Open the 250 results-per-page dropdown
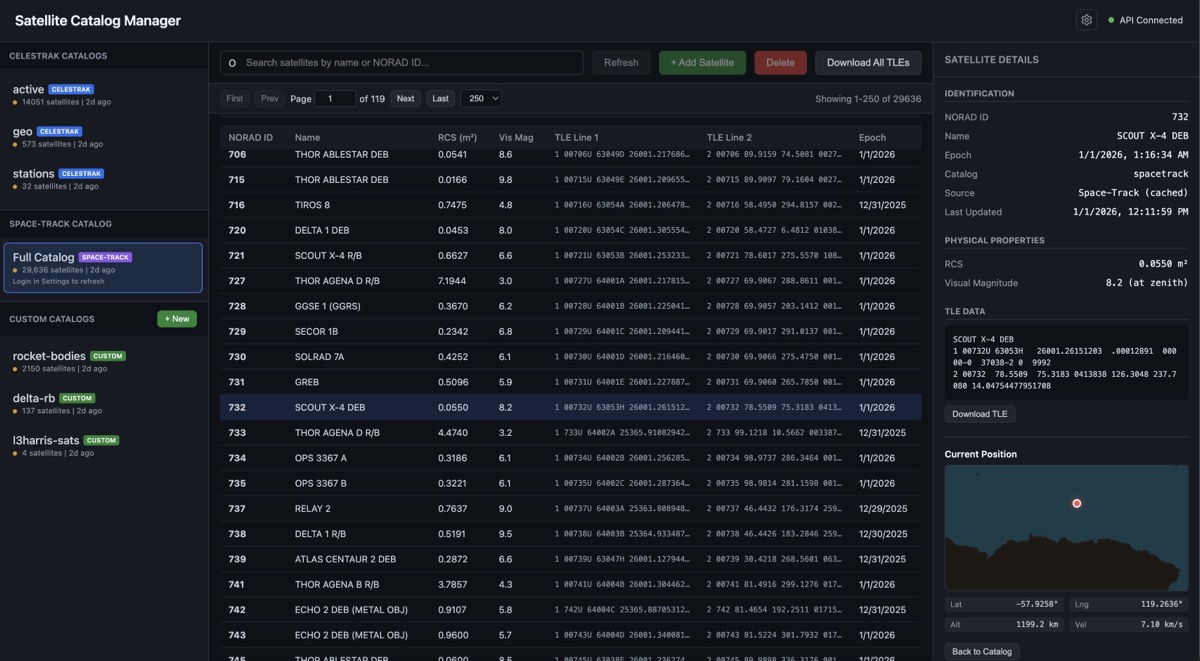The image size is (1200, 661). (481, 97)
